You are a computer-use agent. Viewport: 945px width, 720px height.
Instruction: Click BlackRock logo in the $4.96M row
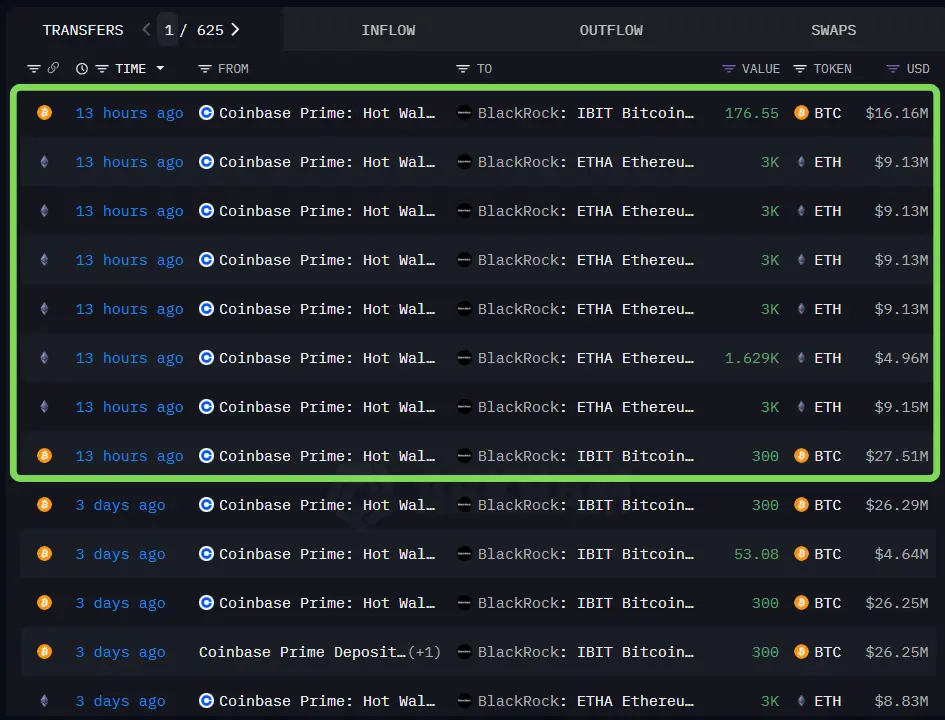[x=464, y=358]
